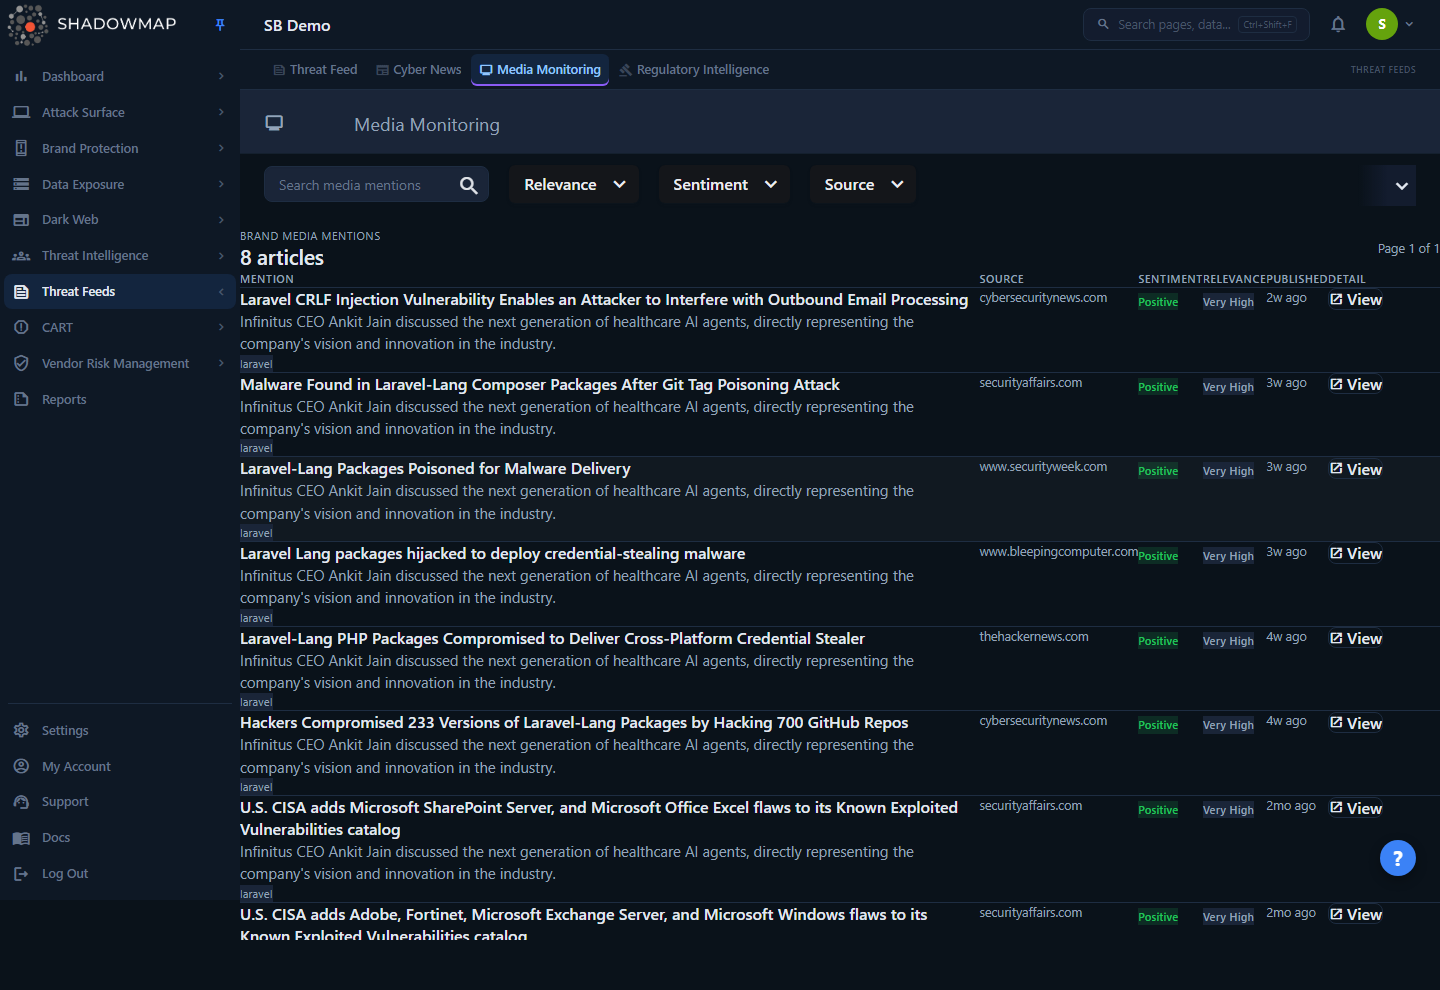Open Data Exposure in sidebar menu

pyautogui.click(x=120, y=184)
